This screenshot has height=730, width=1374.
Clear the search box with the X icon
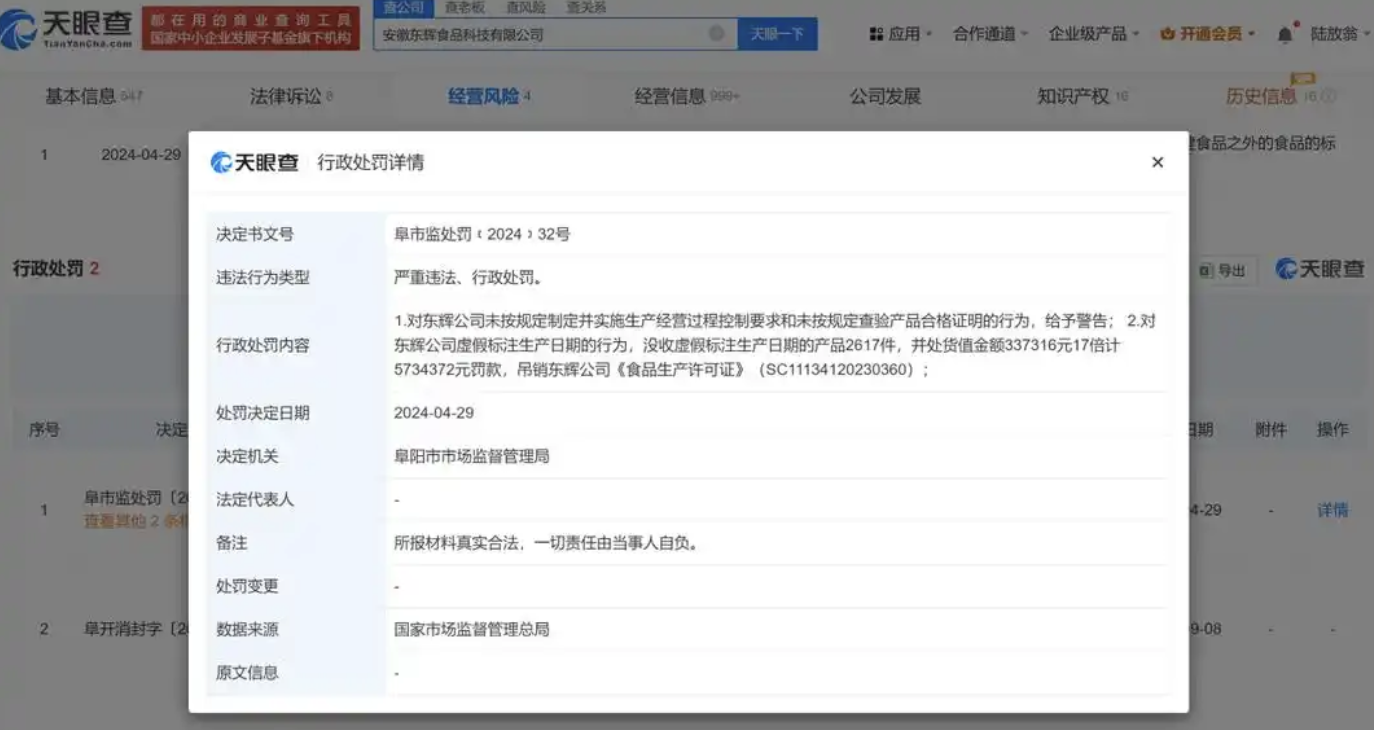[716, 34]
